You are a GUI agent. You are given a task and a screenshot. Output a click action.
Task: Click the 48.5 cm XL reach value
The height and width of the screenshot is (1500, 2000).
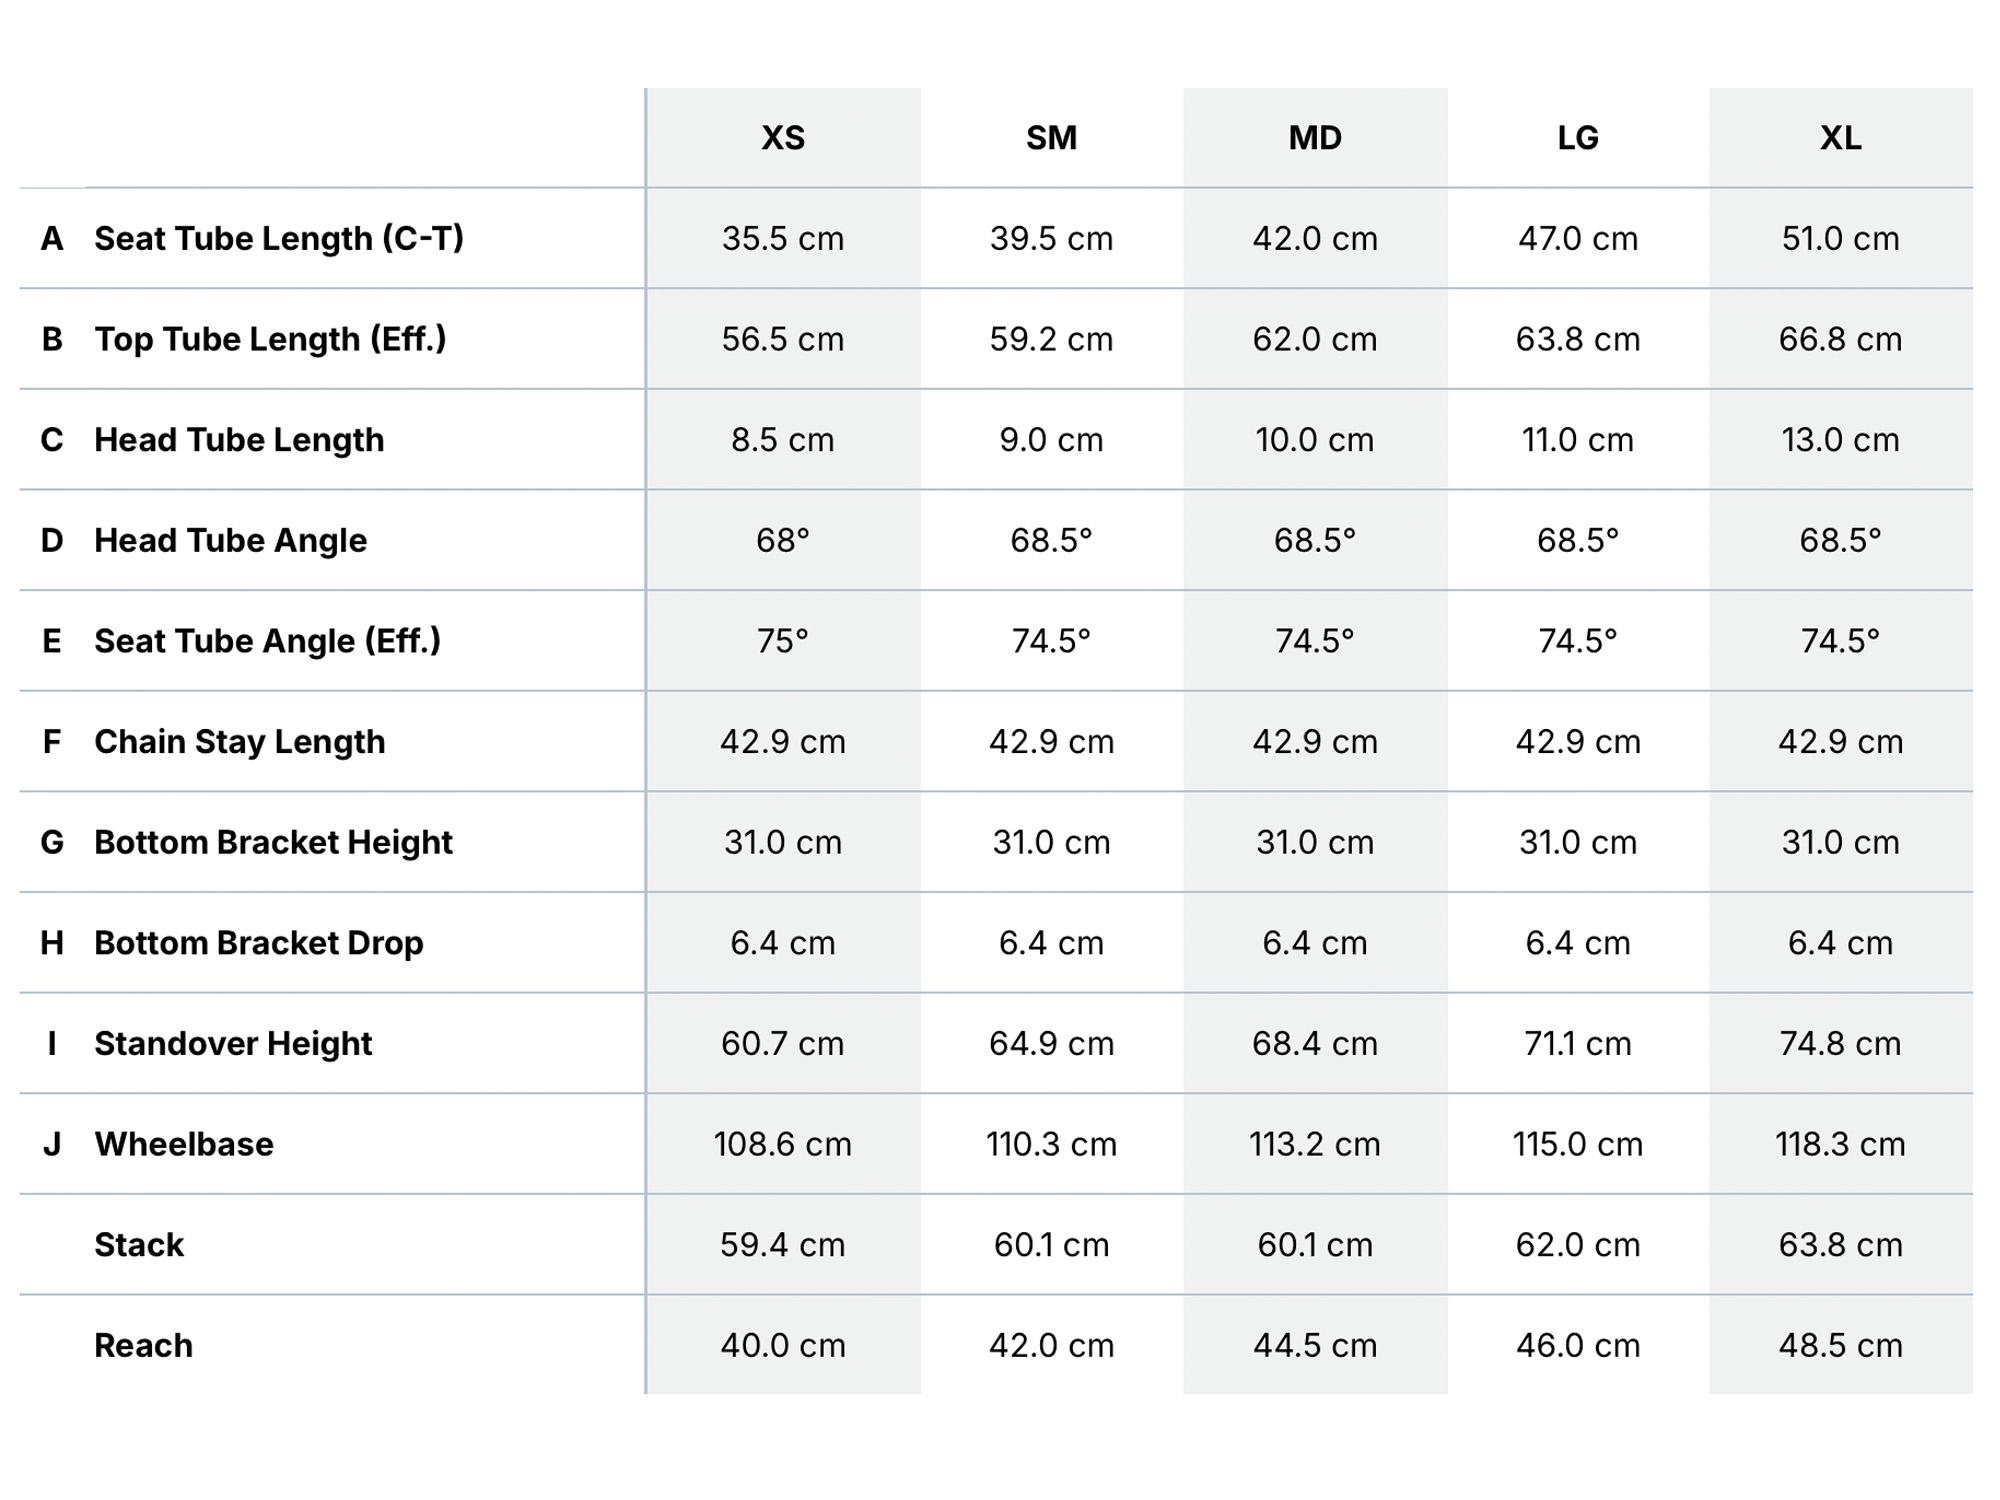tap(1840, 1346)
